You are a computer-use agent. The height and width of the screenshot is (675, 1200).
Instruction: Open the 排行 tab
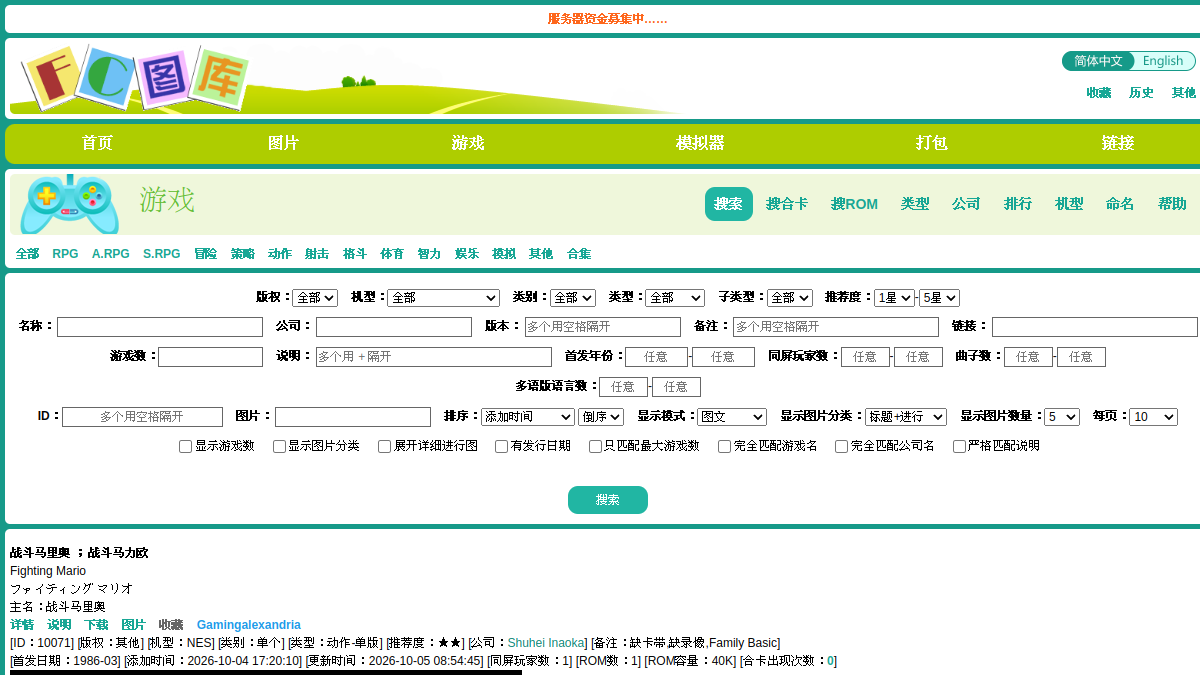point(1018,204)
